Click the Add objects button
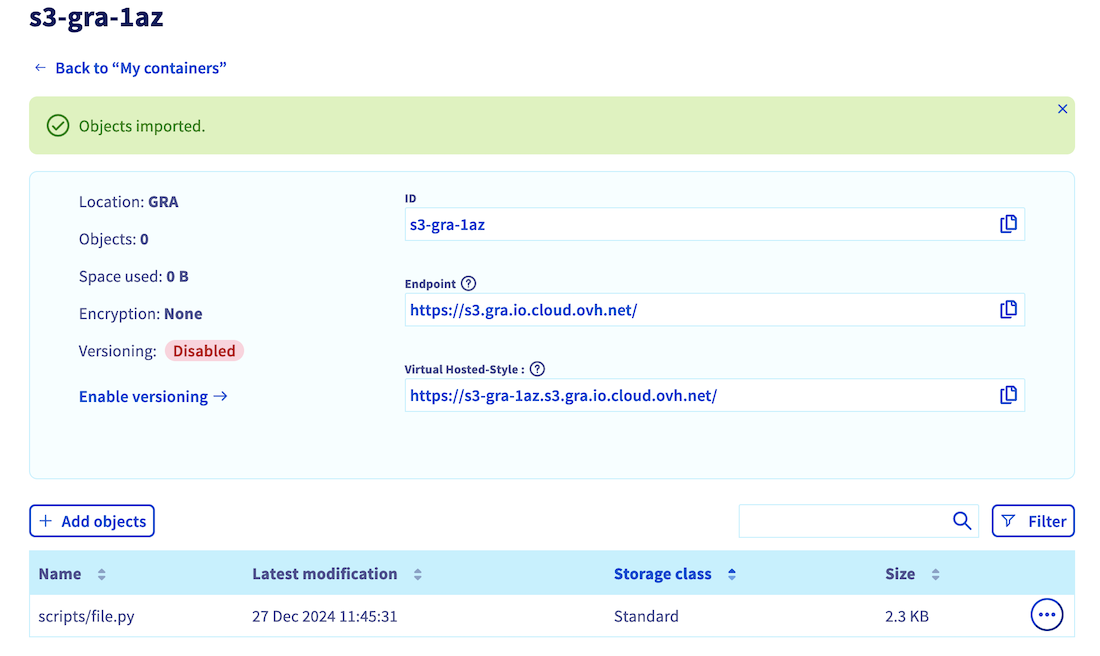Screen dimensions: 1100x656 92,521
